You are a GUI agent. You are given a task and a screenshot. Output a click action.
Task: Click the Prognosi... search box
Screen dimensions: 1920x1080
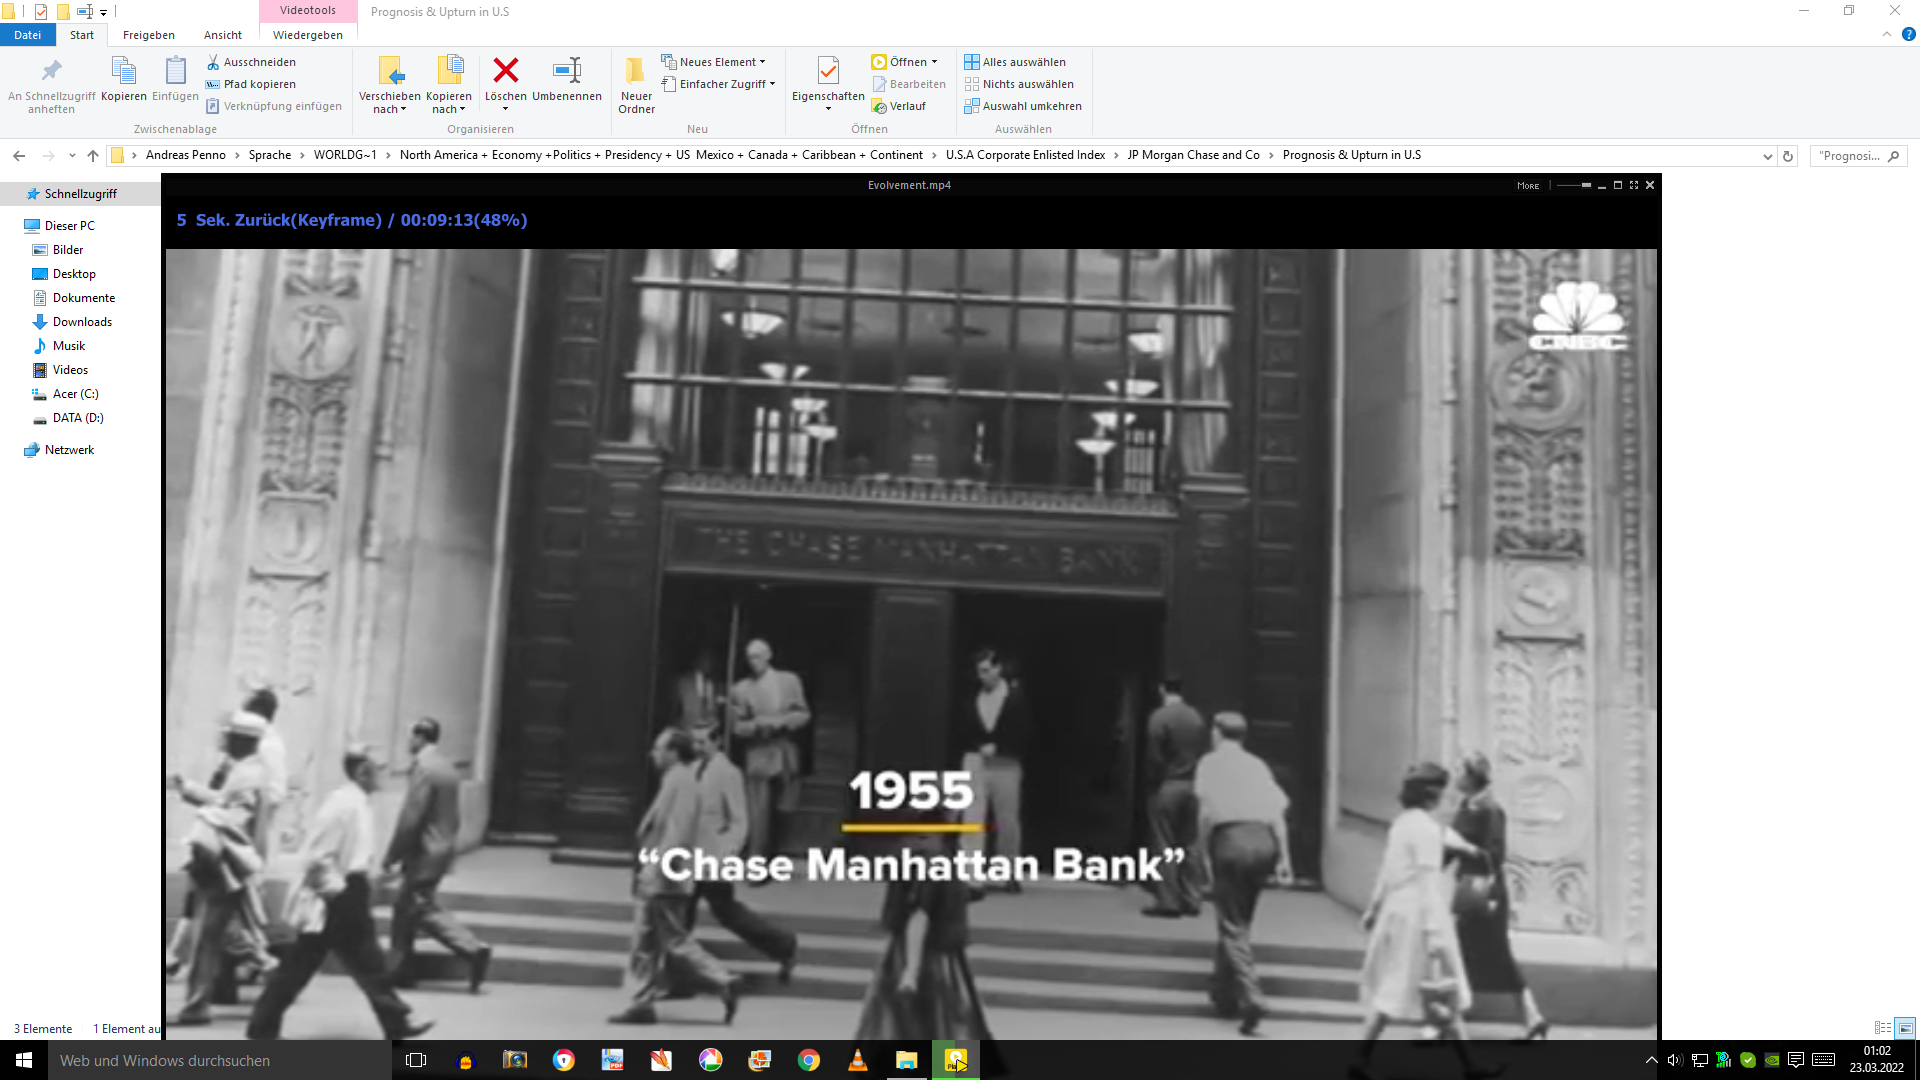click(x=1858, y=156)
